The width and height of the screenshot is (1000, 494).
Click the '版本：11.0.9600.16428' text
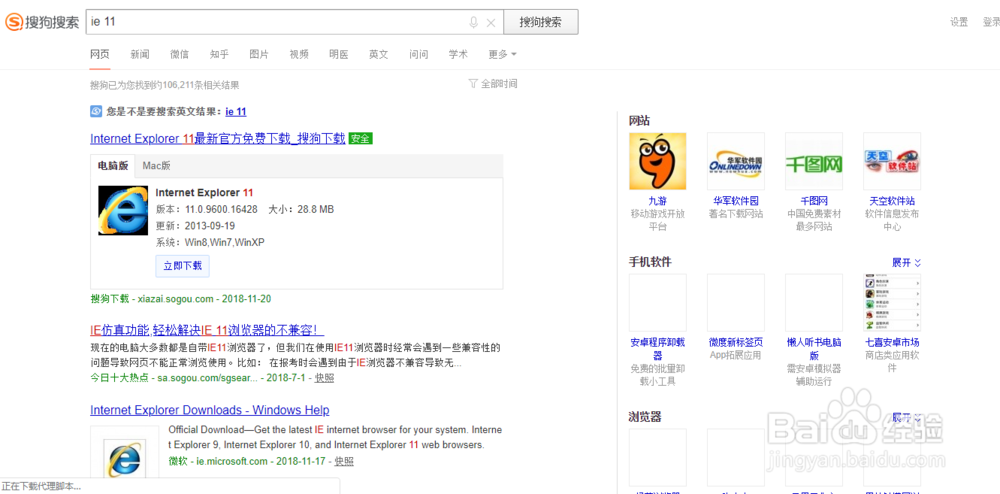point(207,209)
